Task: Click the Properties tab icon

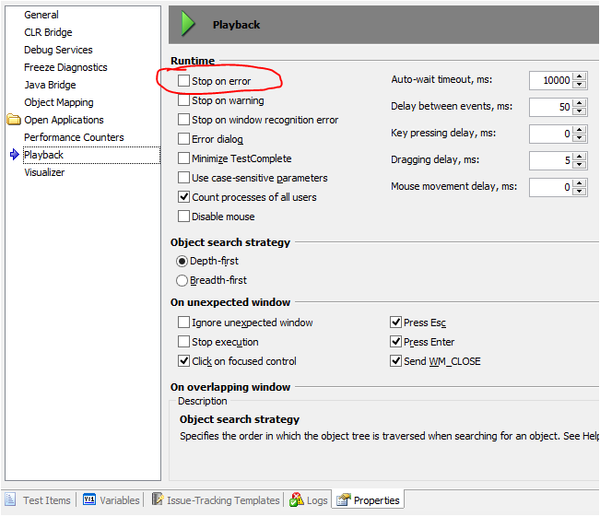Action: click(x=343, y=500)
